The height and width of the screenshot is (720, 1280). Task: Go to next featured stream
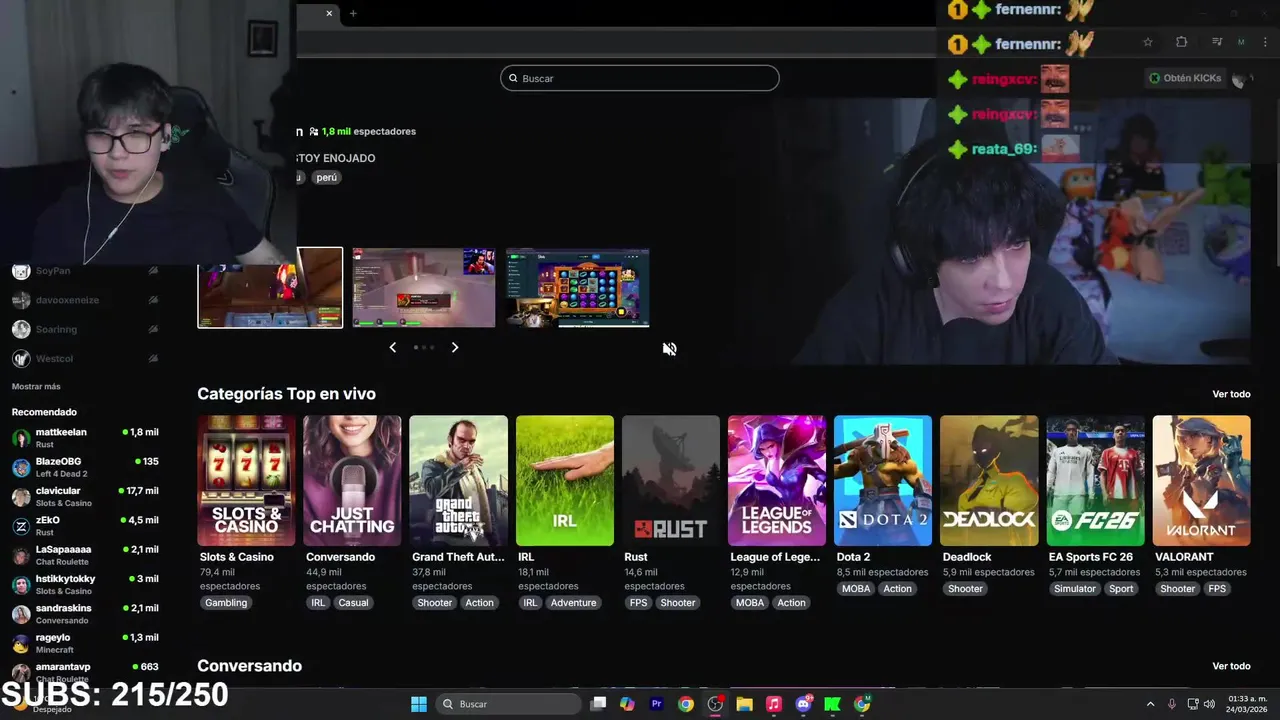[454, 347]
